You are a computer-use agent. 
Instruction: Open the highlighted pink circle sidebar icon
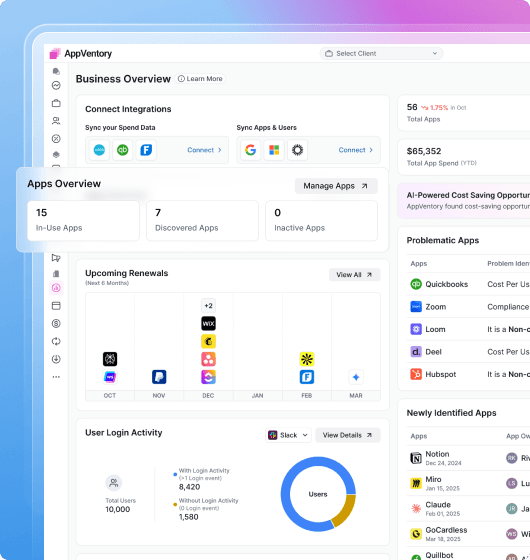(x=56, y=288)
